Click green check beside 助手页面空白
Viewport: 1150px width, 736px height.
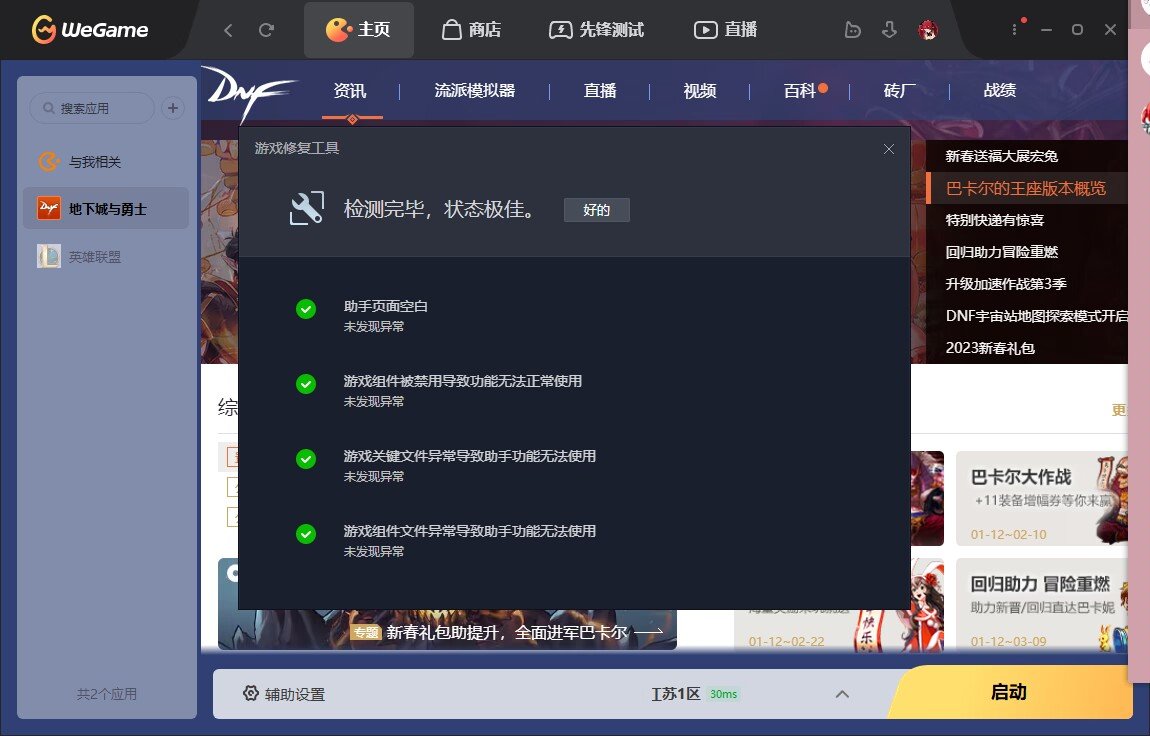pos(306,309)
